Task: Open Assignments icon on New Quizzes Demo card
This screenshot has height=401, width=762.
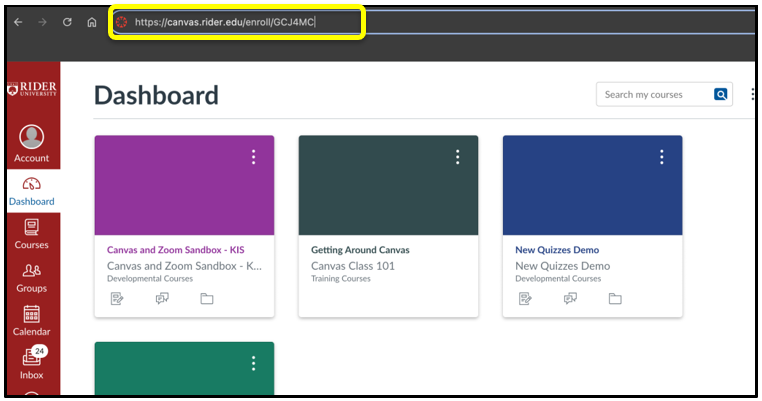Action: click(525, 298)
